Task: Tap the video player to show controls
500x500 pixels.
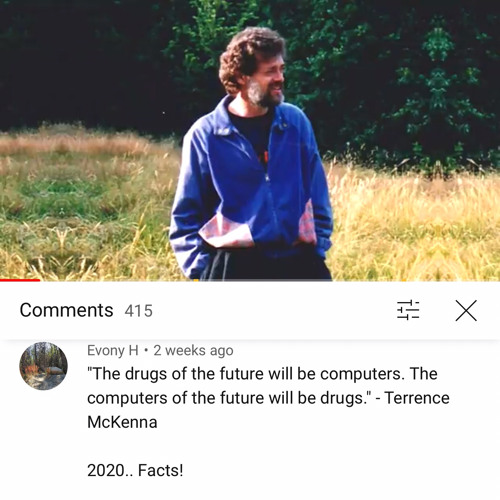Action: [x=250, y=140]
